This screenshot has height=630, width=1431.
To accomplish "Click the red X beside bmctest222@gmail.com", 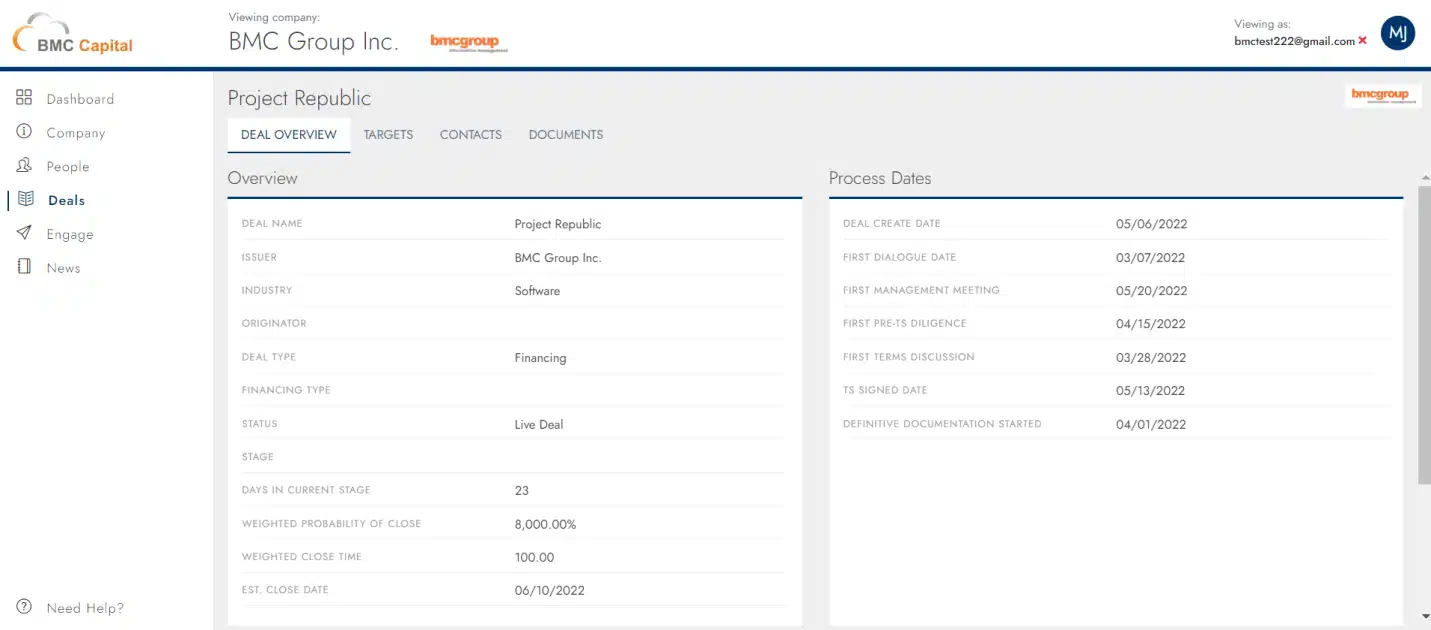I will pos(1363,41).
